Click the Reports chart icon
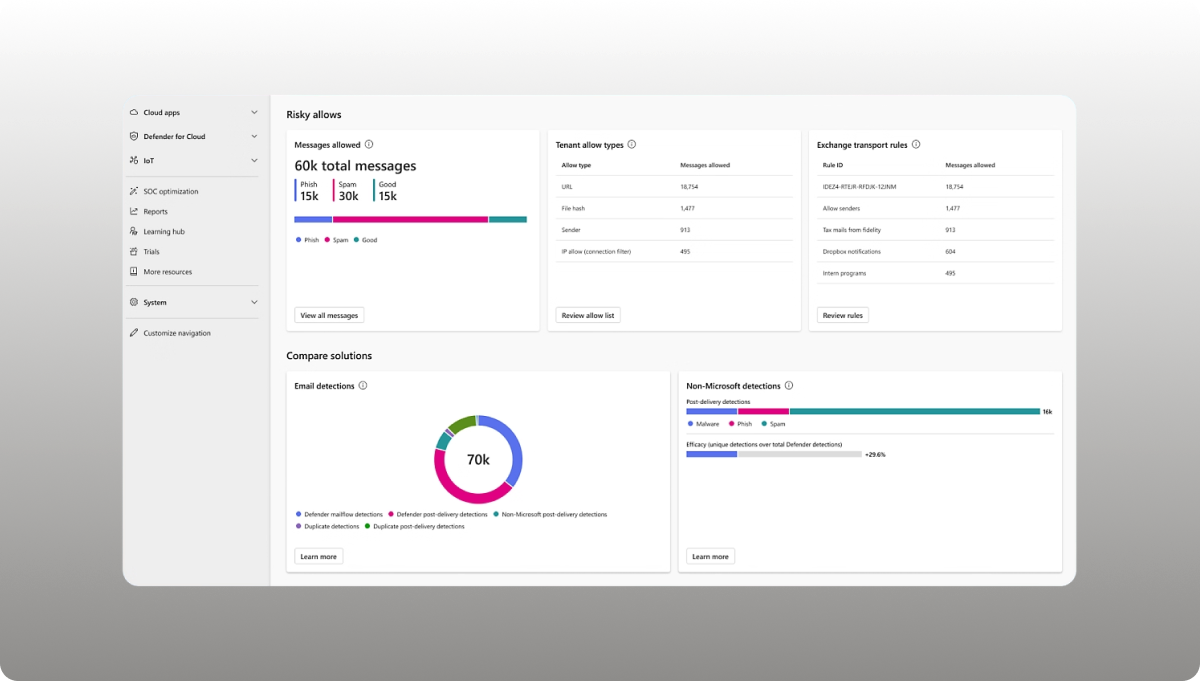This screenshot has width=1200, height=681. click(134, 211)
